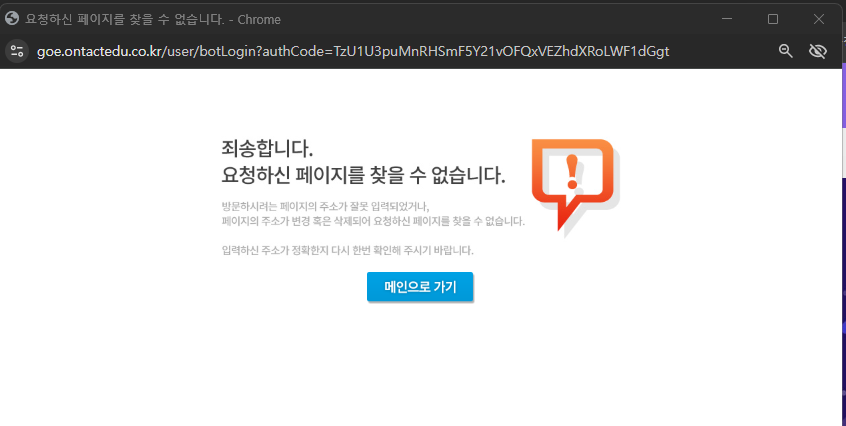Click the line starting with 입력하신 주소가 정확한지

coord(347,250)
